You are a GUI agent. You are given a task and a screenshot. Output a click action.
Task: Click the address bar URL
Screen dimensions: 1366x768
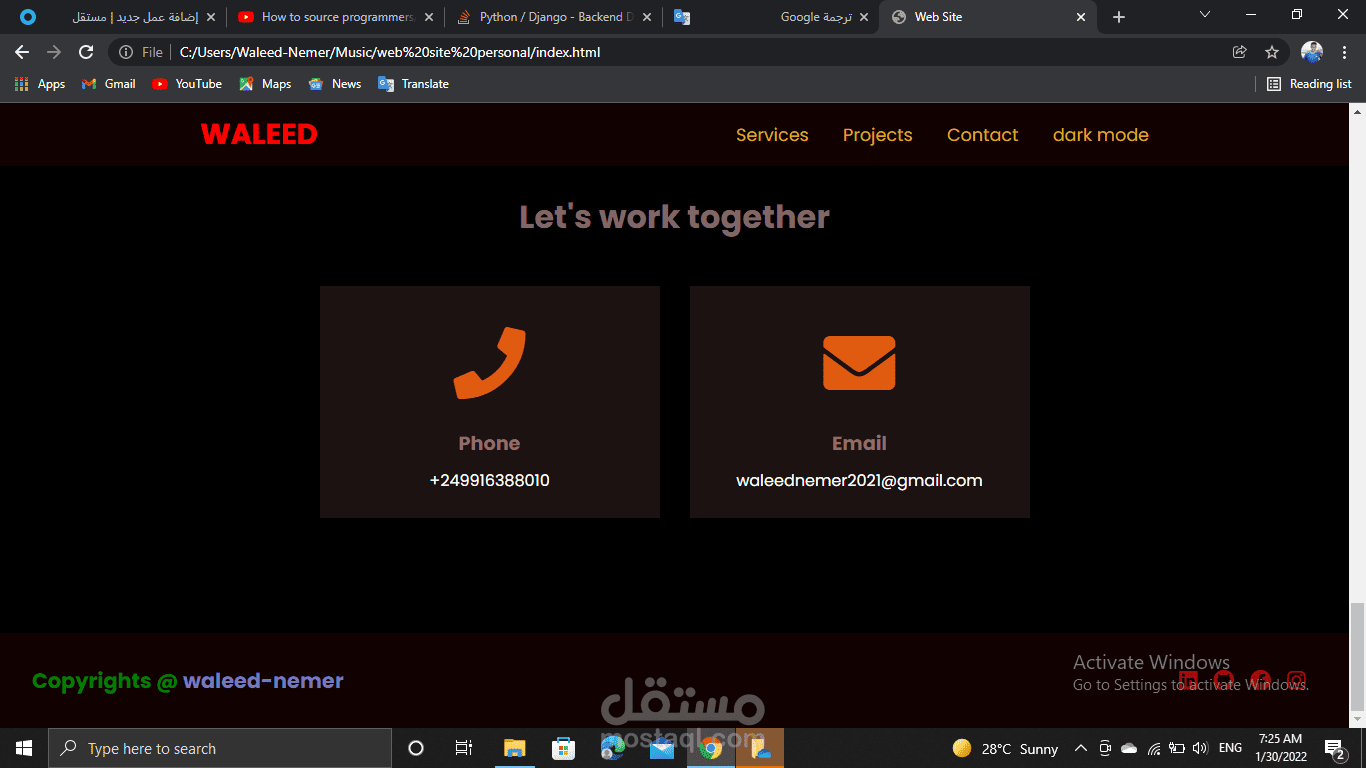(x=390, y=52)
